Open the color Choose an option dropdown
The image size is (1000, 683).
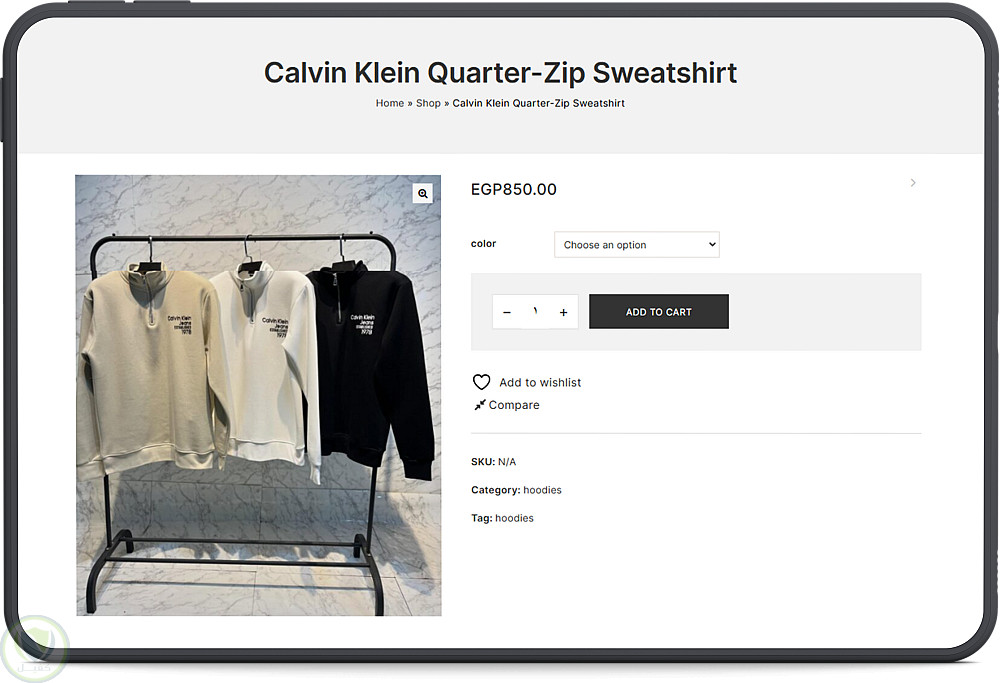click(636, 245)
